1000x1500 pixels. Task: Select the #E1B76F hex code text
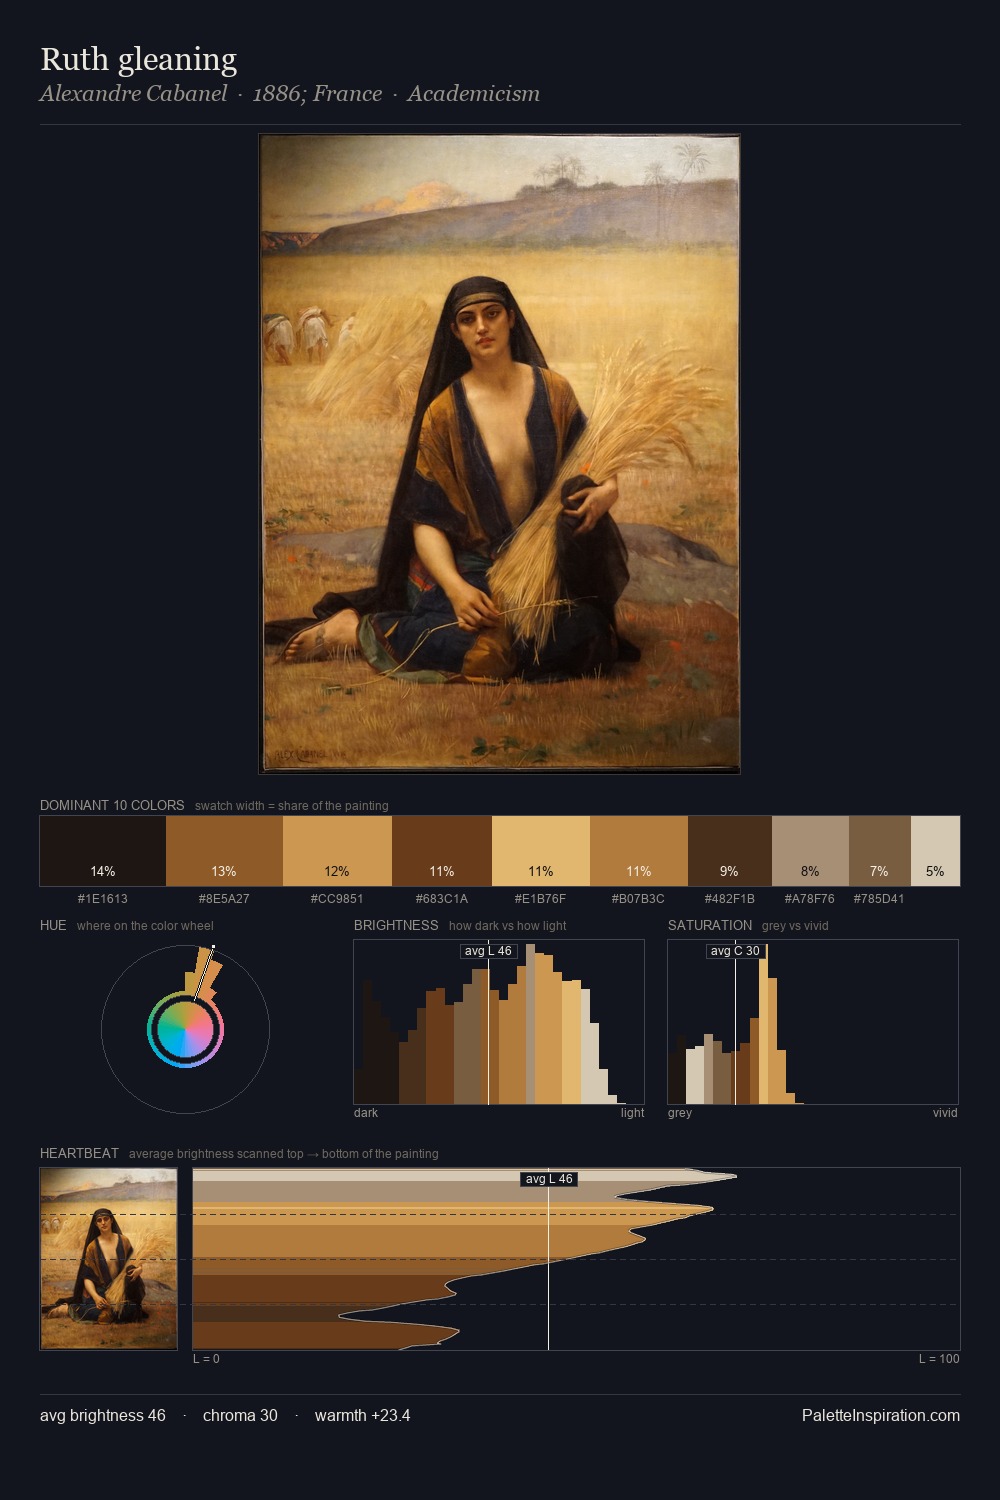click(x=541, y=899)
